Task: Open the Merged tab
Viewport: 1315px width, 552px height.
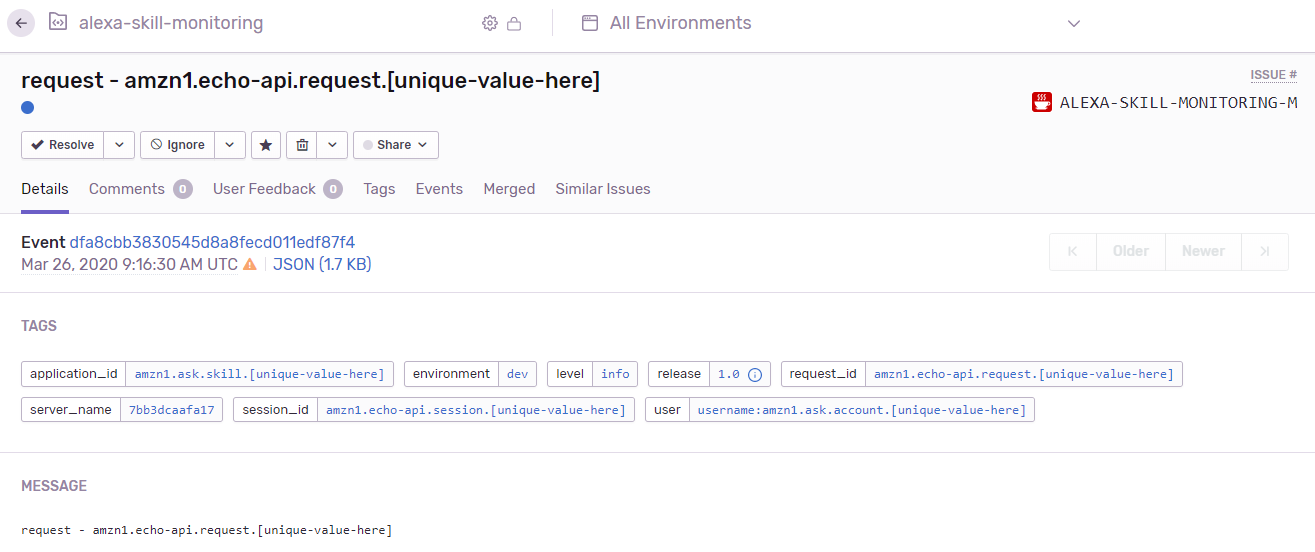Action: click(509, 189)
